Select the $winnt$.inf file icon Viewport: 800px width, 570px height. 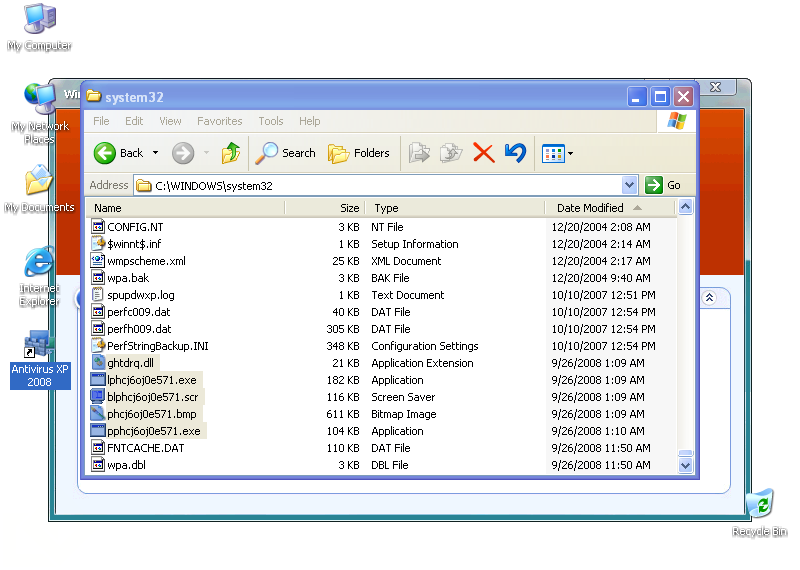coord(98,243)
